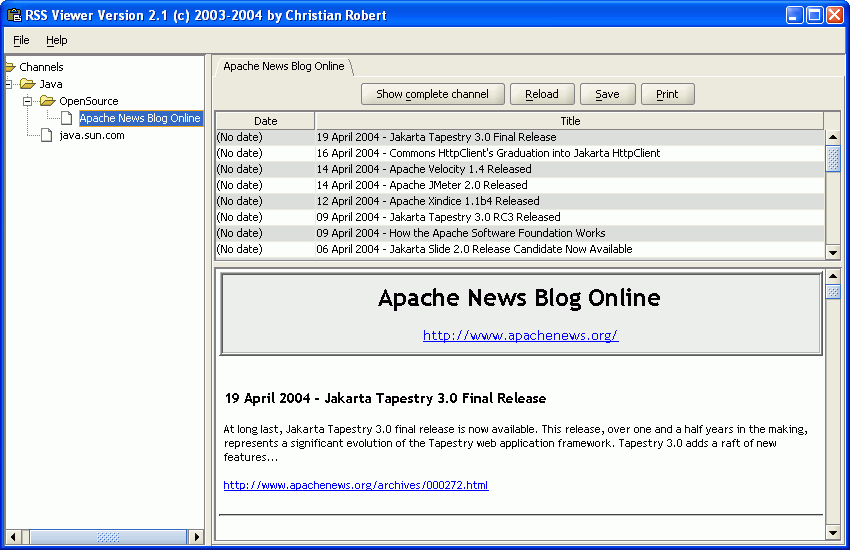Image resolution: width=850 pixels, height=550 pixels.
Task: Click the news table scroll down arrow
Action: 833,252
